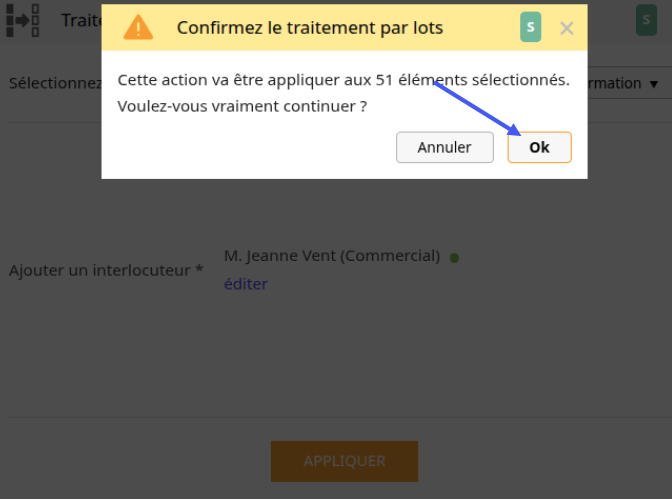
Task: Select the M. Jeanne Vent (Commercial) entry
Action: click(332, 256)
